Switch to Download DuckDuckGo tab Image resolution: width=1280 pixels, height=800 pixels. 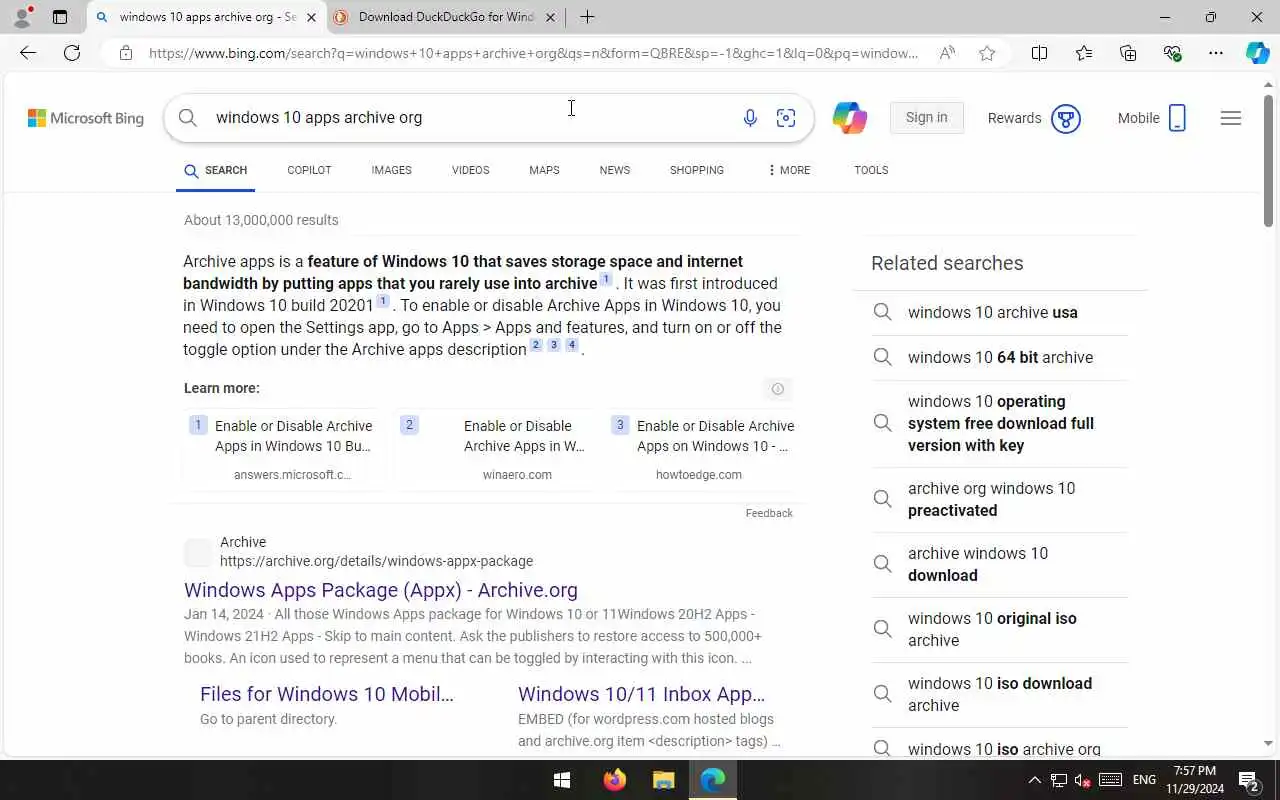[x=445, y=17]
